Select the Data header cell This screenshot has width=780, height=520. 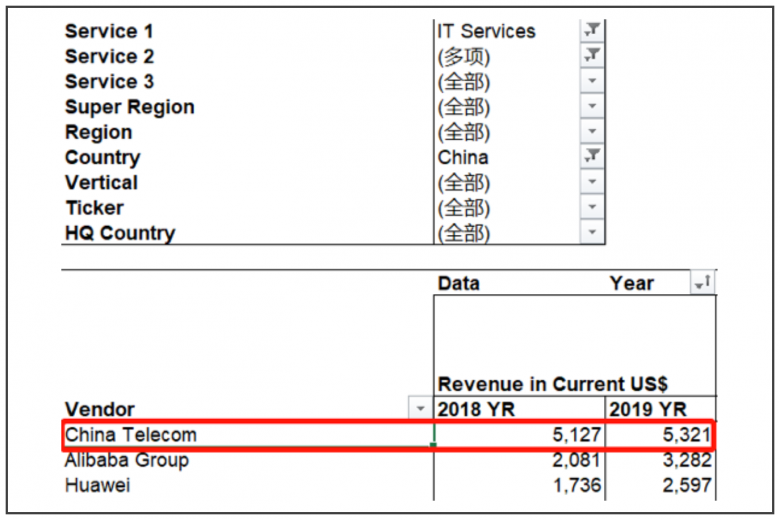pos(459,284)
